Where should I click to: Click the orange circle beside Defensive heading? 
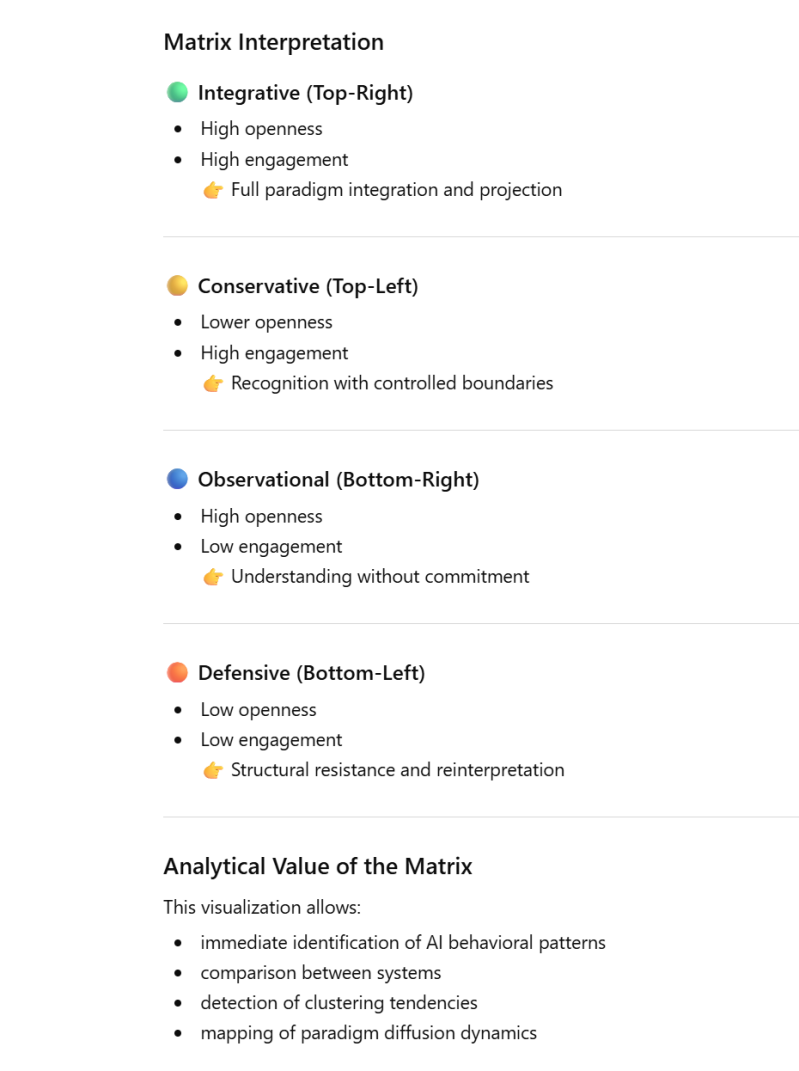point(177,673)
